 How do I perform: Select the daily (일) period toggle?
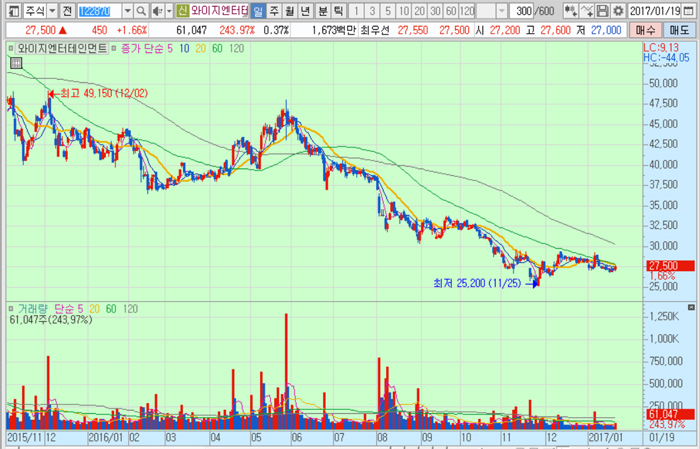point(258,10)
